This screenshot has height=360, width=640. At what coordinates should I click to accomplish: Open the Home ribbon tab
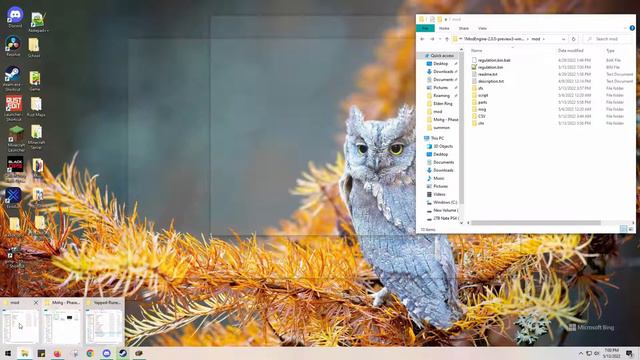click(x=444, y=28)
